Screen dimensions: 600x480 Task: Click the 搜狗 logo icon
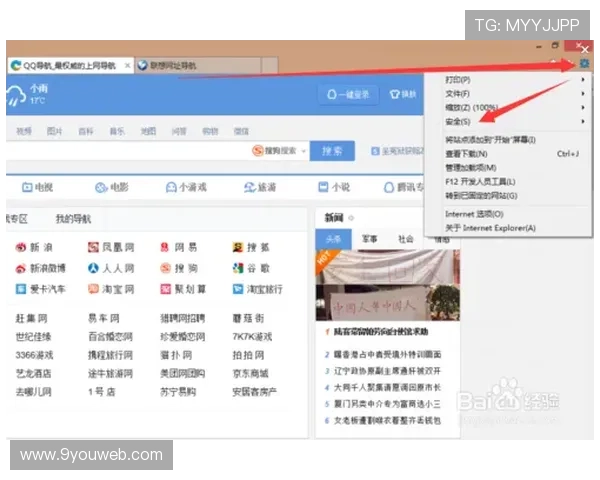pyautogui.click(x=165, y=268)
